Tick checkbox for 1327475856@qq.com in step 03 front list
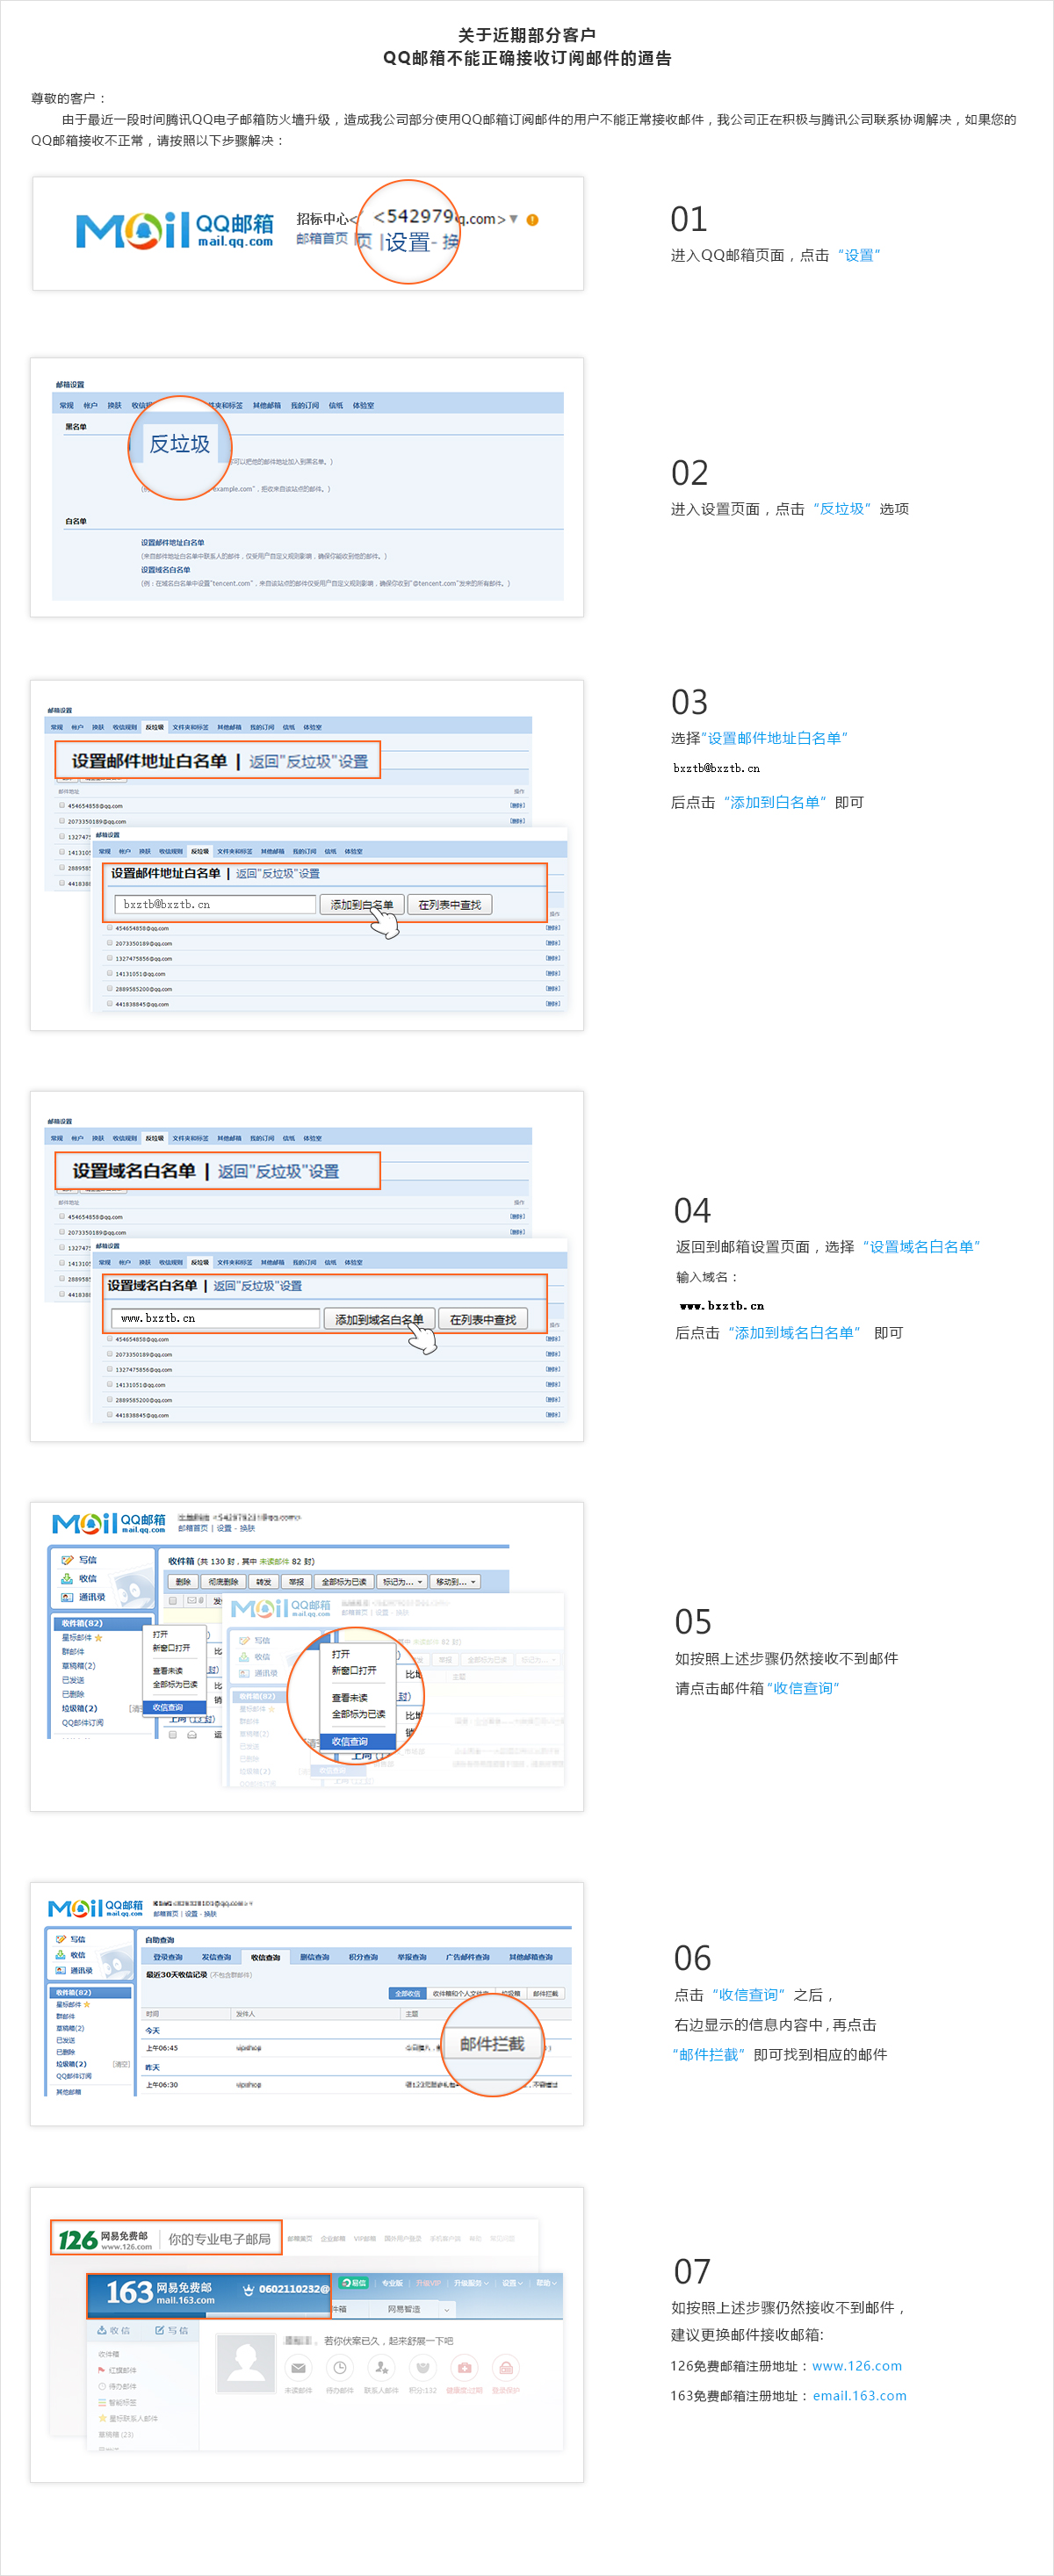 coord(110,958)
